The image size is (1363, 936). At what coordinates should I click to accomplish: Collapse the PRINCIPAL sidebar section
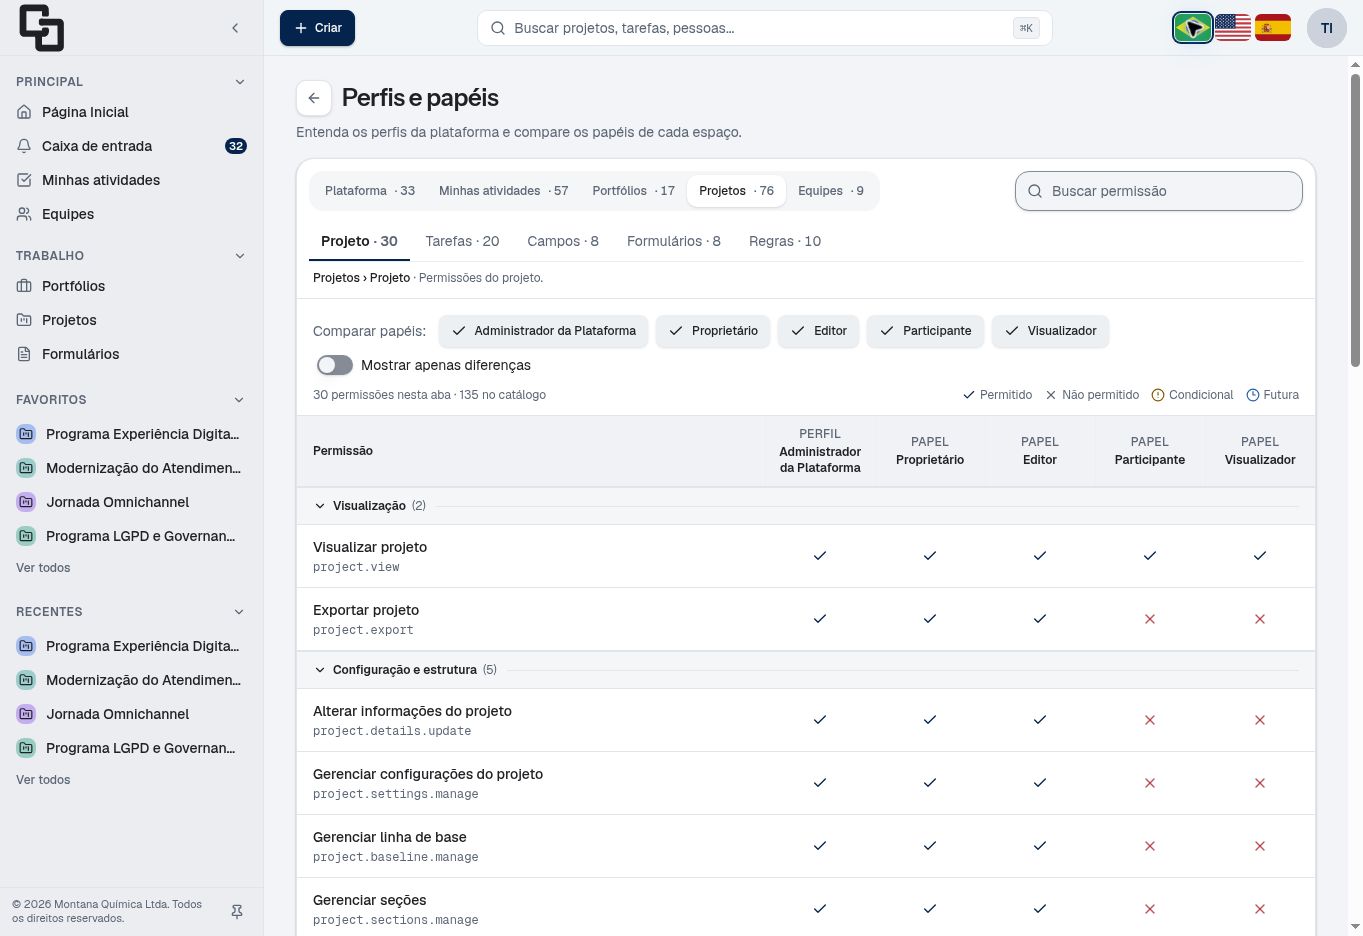(x=240, y=82)
